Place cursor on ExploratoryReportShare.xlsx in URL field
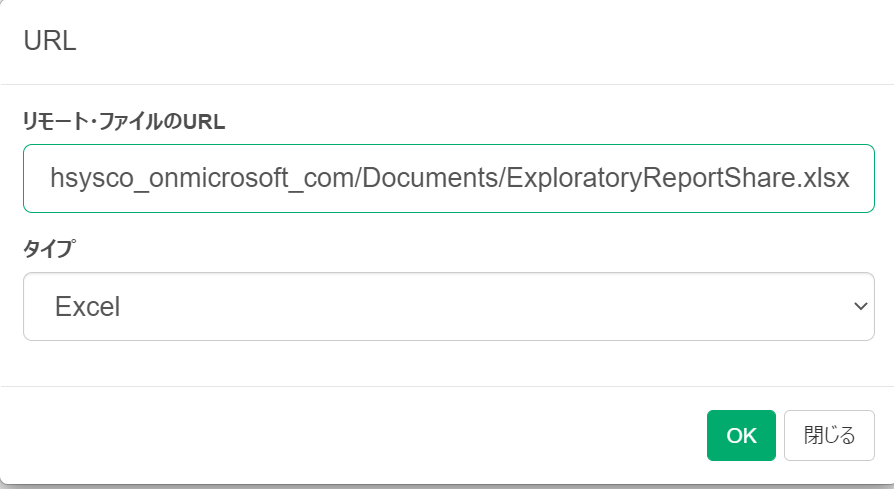 point(678,178)
